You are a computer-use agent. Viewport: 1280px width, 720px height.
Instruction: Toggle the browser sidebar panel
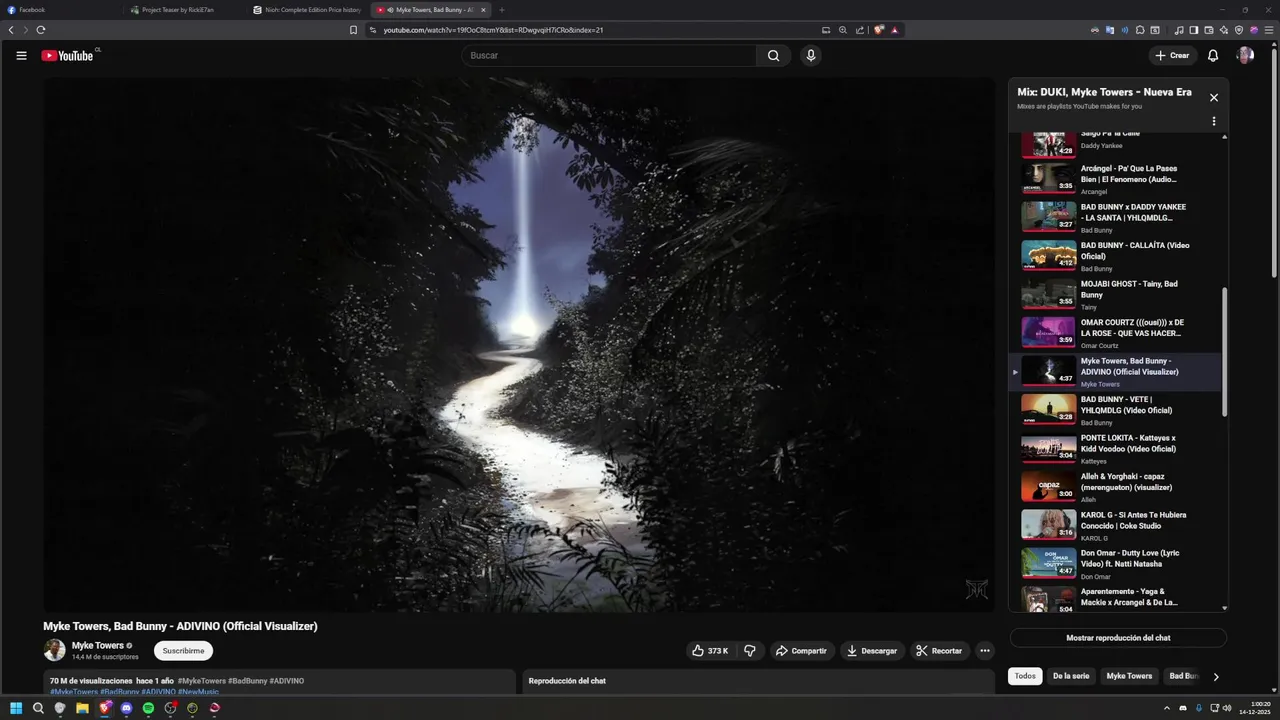(1194, 30)
